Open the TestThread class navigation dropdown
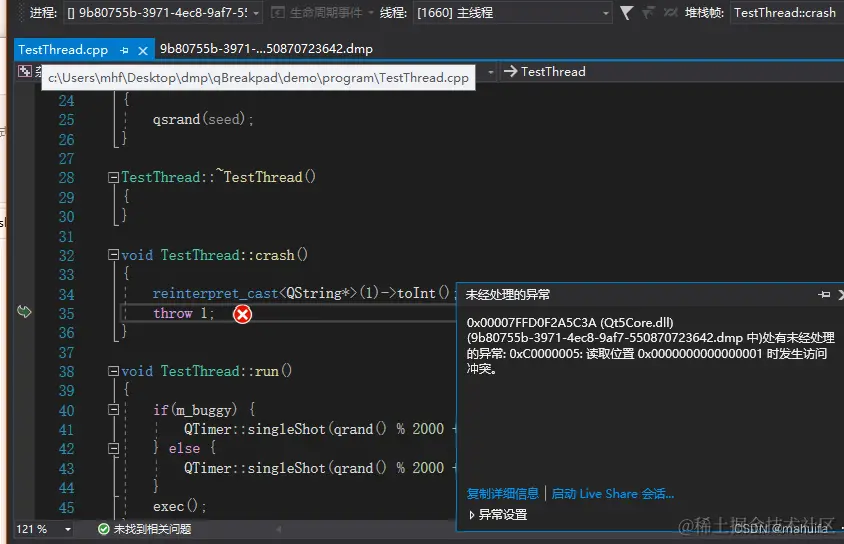 (672, 72)
